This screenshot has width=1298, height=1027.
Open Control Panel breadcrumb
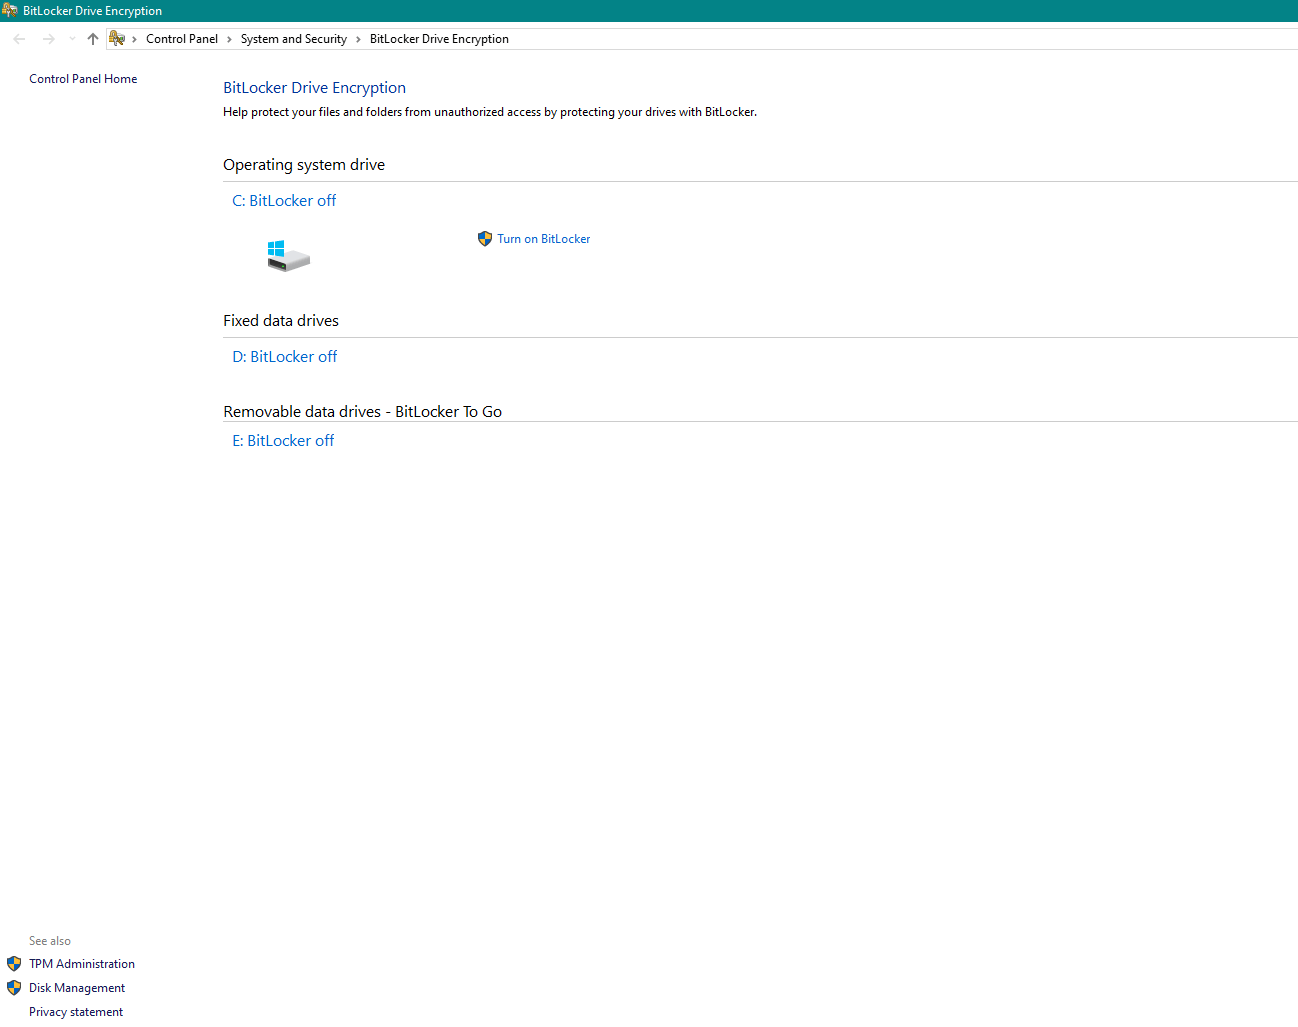click(182, 39)
